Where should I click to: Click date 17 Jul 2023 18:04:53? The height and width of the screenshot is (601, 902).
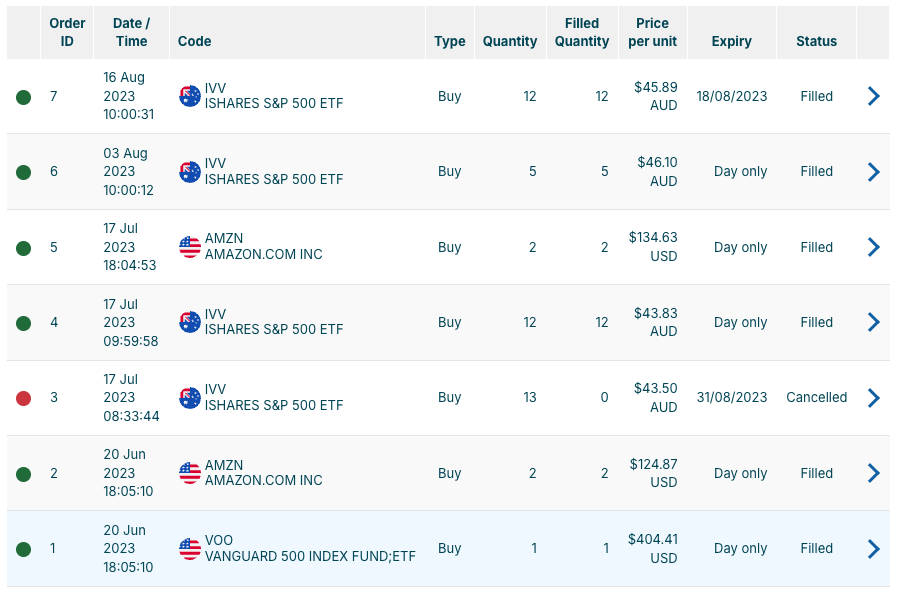tap(130, 247)
